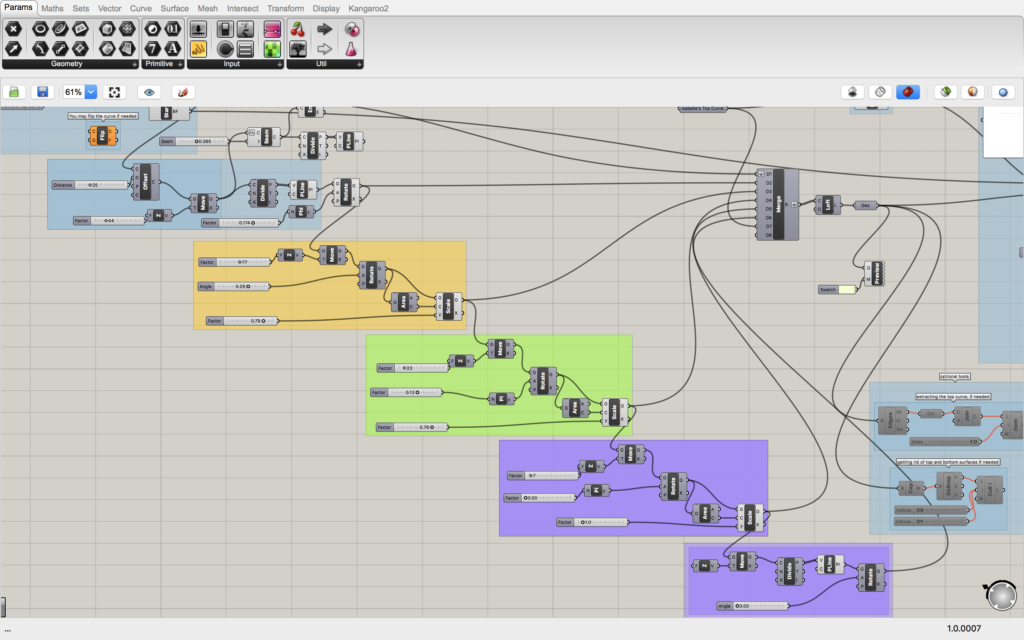Viewport: 1024px width, 640px height.
Task: Pick the Gradient control icon
Action: point(272,29)
